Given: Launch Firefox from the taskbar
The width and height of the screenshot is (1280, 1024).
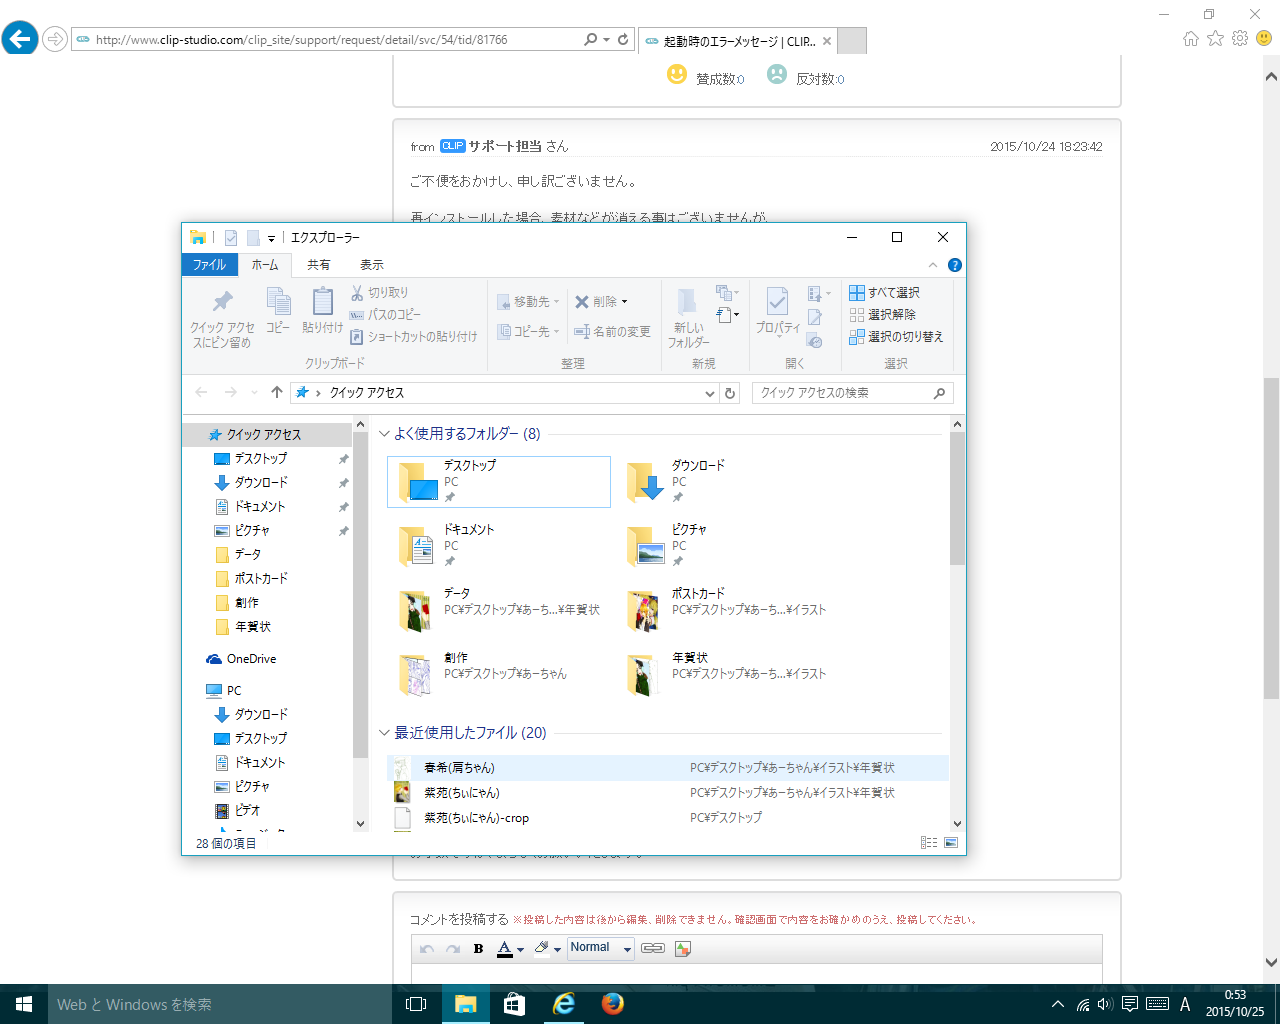Looking at the screenshot, I should (x=613, y=1004).
